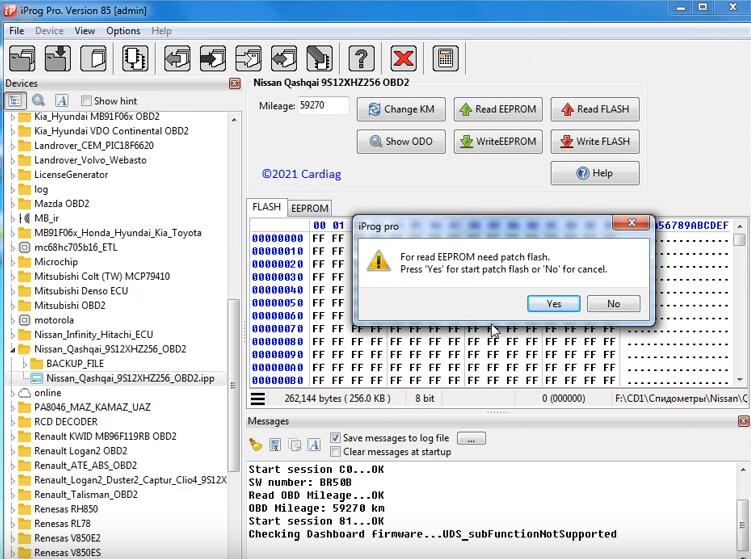This screenshot has width=751, height=559.
Task: Close the iProg pro dialog
Action: (631, 223)
